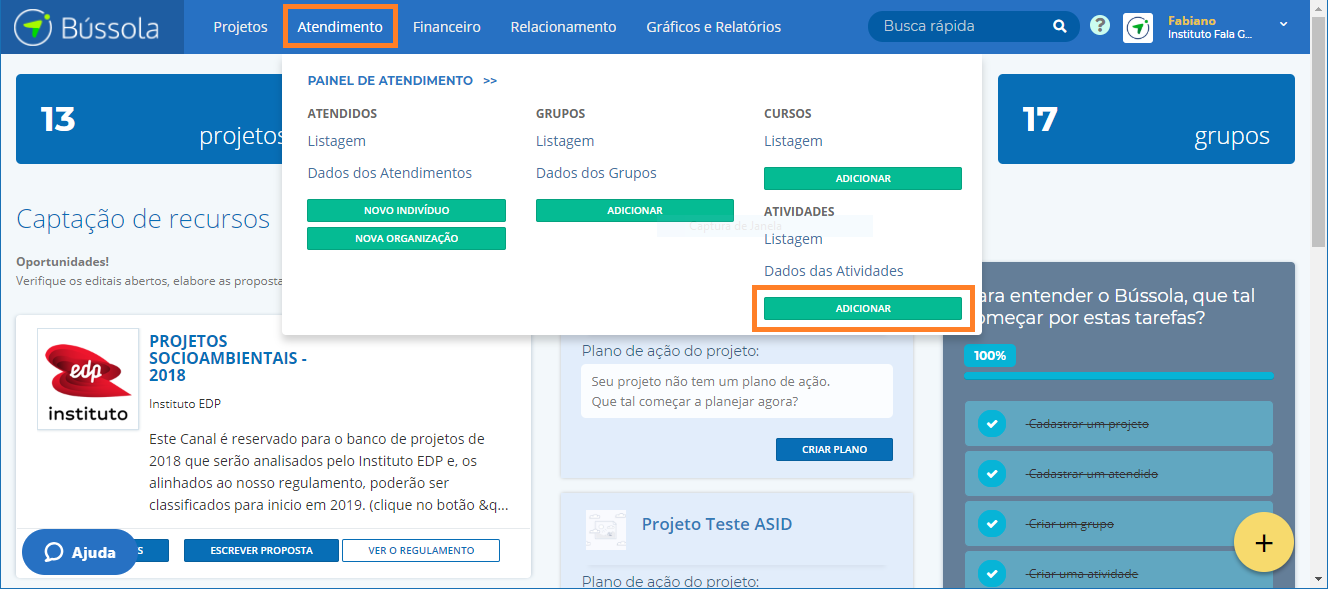Open the Financeiro menu

coord(446,27)
